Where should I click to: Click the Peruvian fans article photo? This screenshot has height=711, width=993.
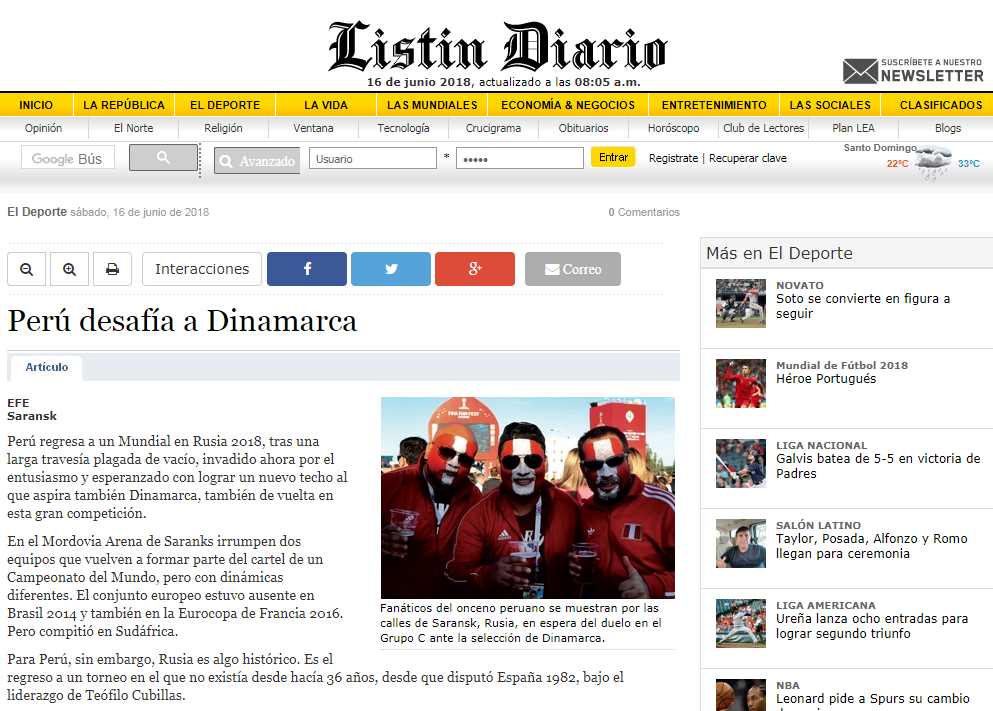click(528, 498)
